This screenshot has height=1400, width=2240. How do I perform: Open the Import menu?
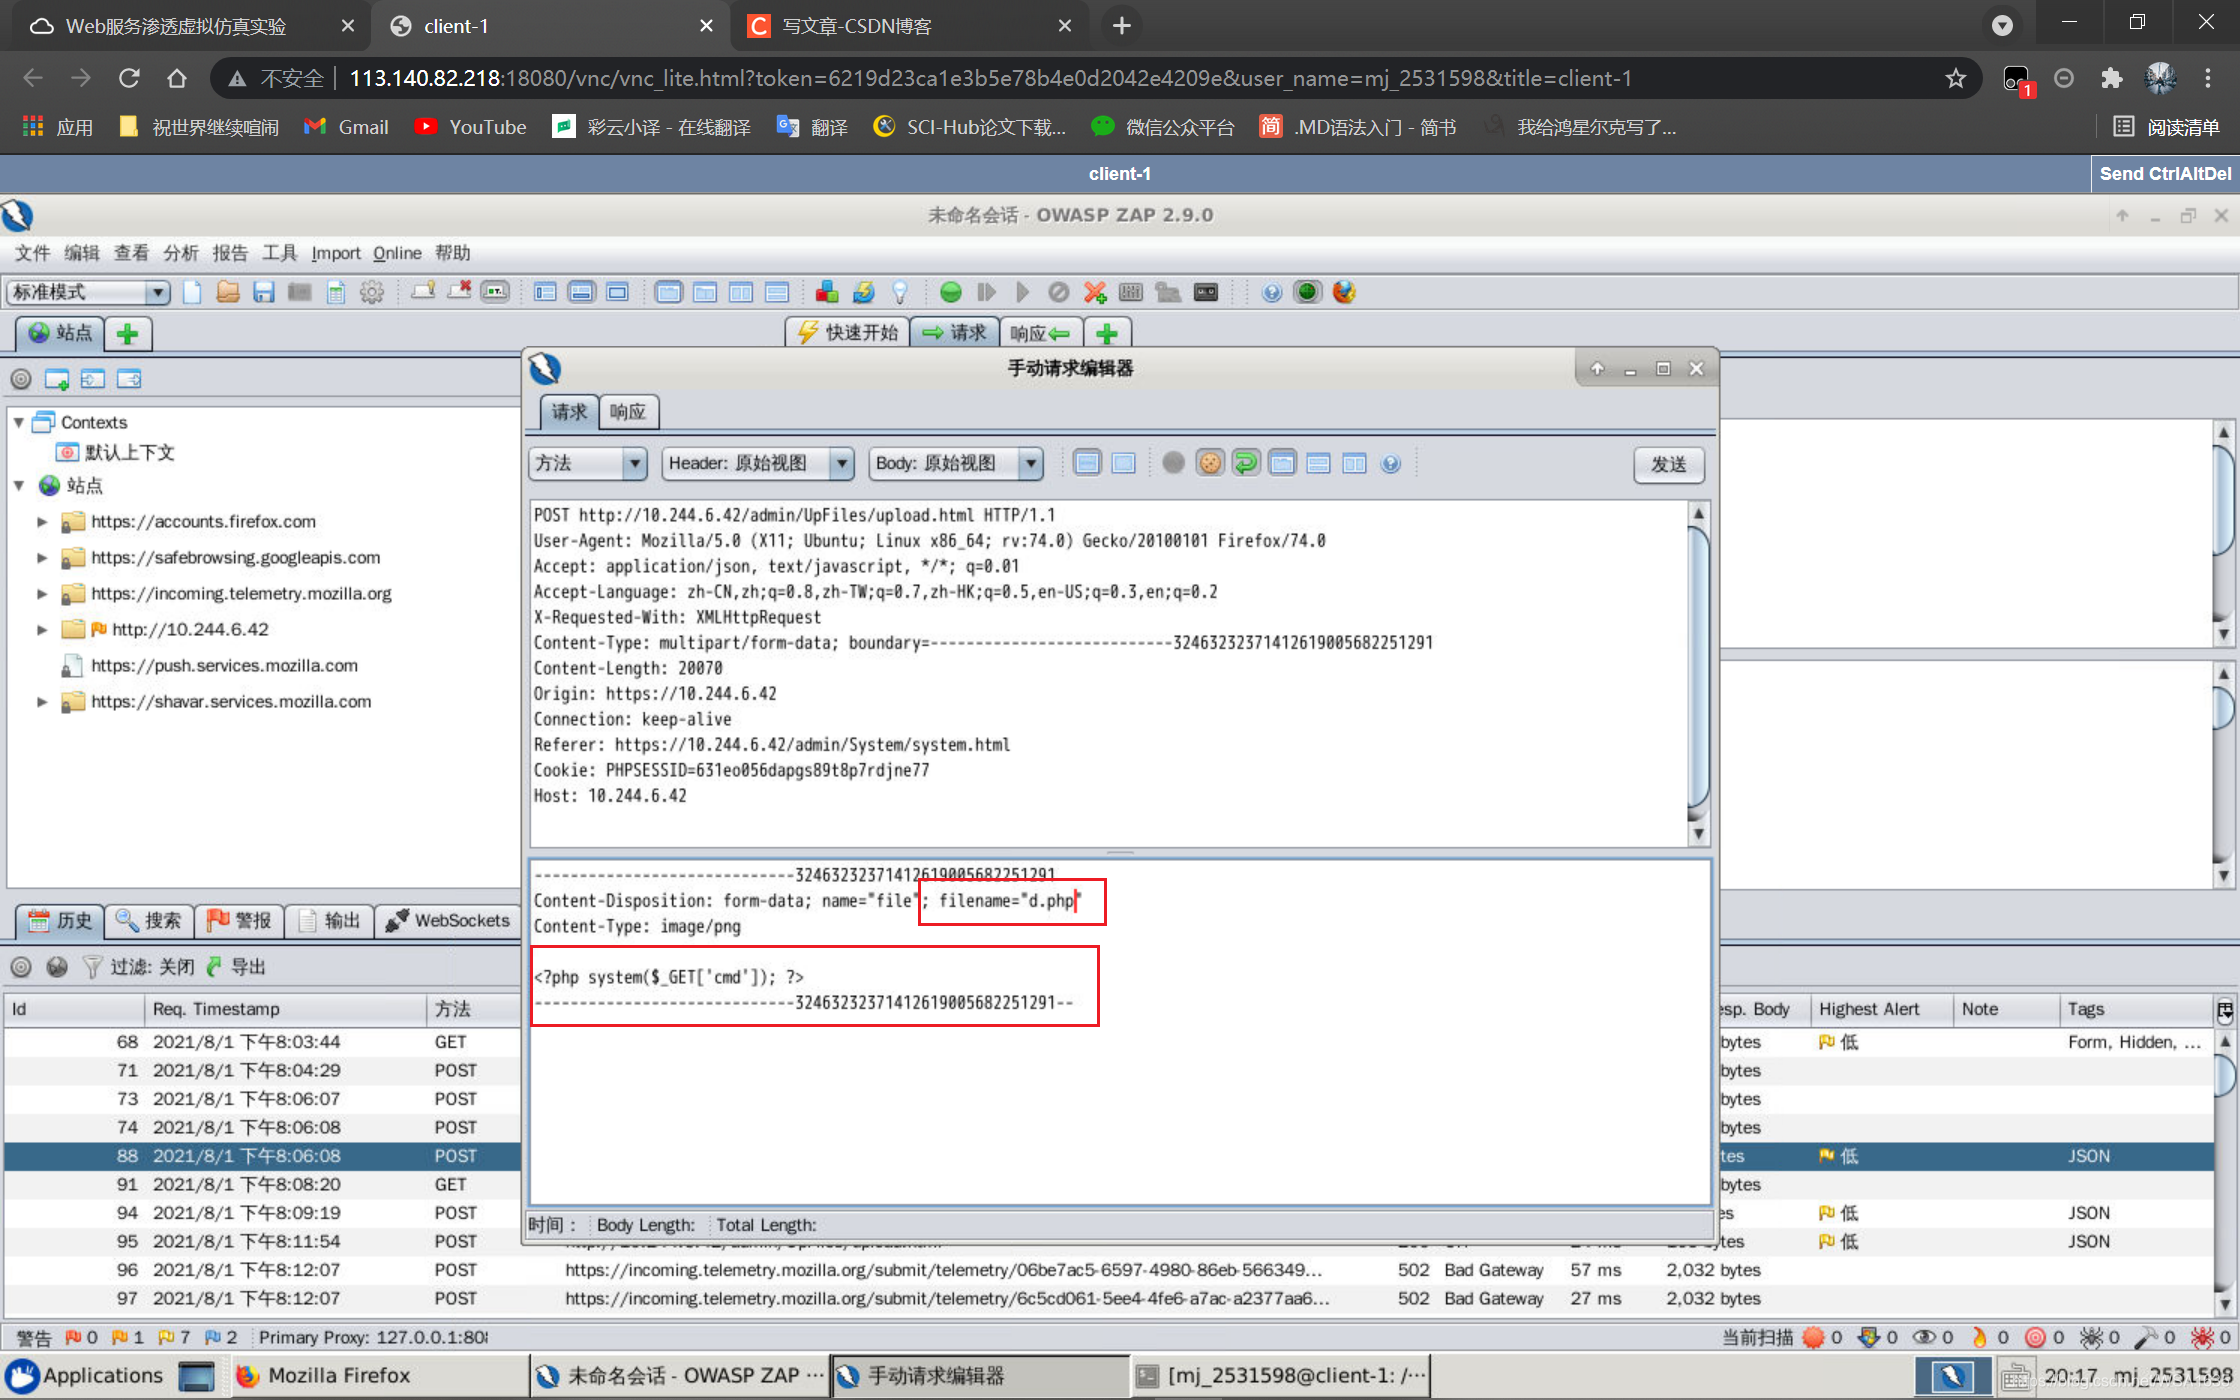(335, 253)
